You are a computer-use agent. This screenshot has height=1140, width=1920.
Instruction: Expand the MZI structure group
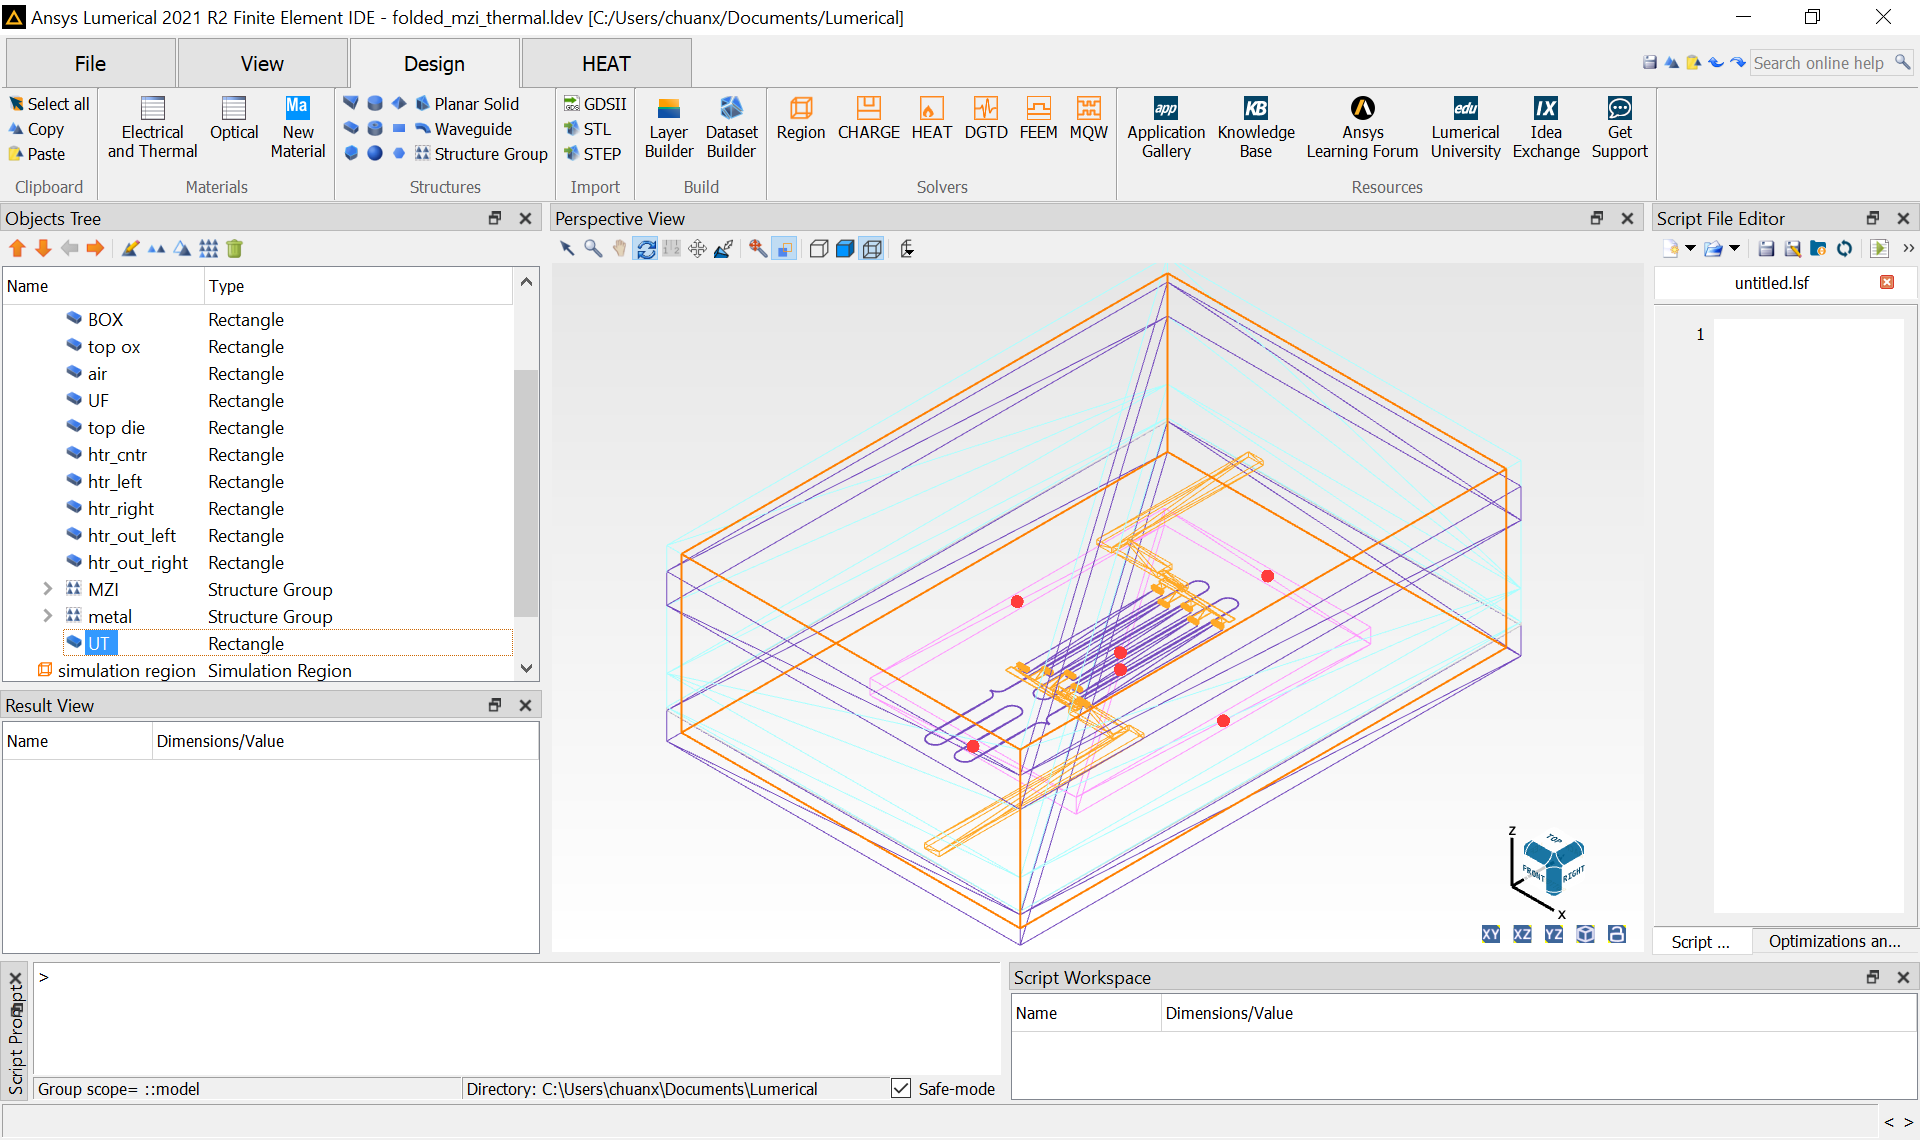pyautogui.click(x=47, y=589)
